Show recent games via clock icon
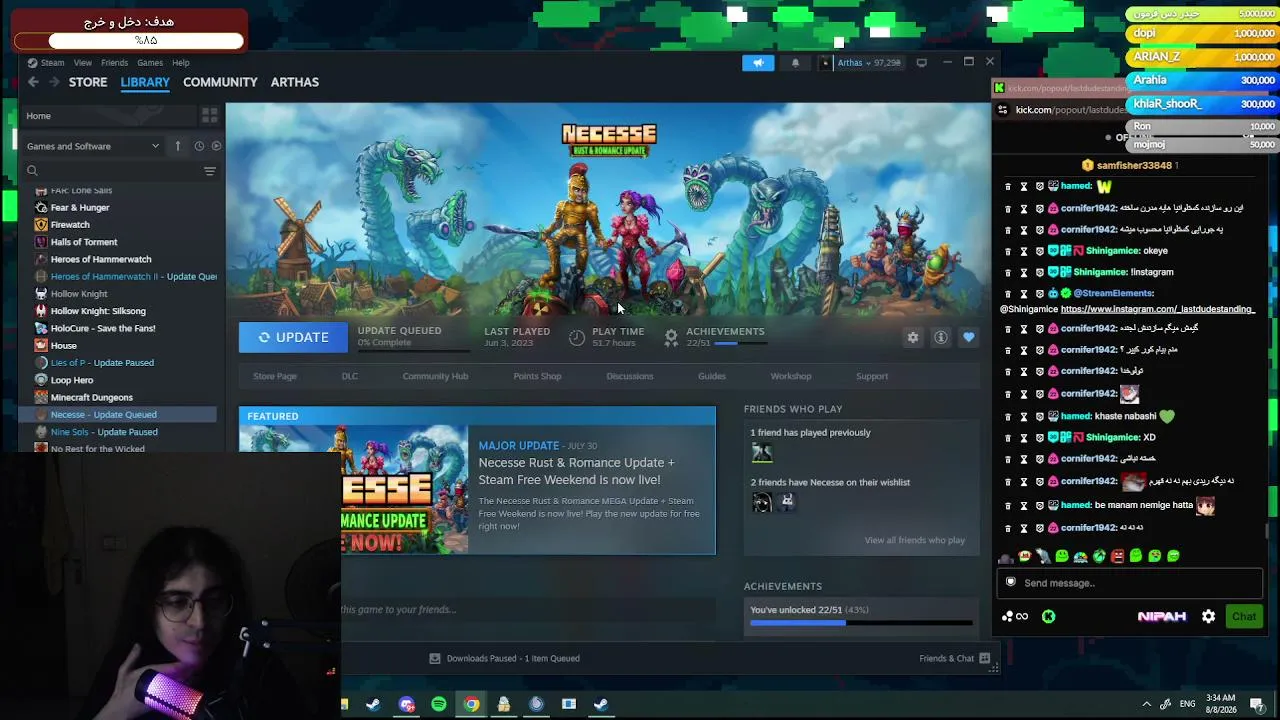The height and width of the screenshot is (720, 1280). [x=199, y=146]
